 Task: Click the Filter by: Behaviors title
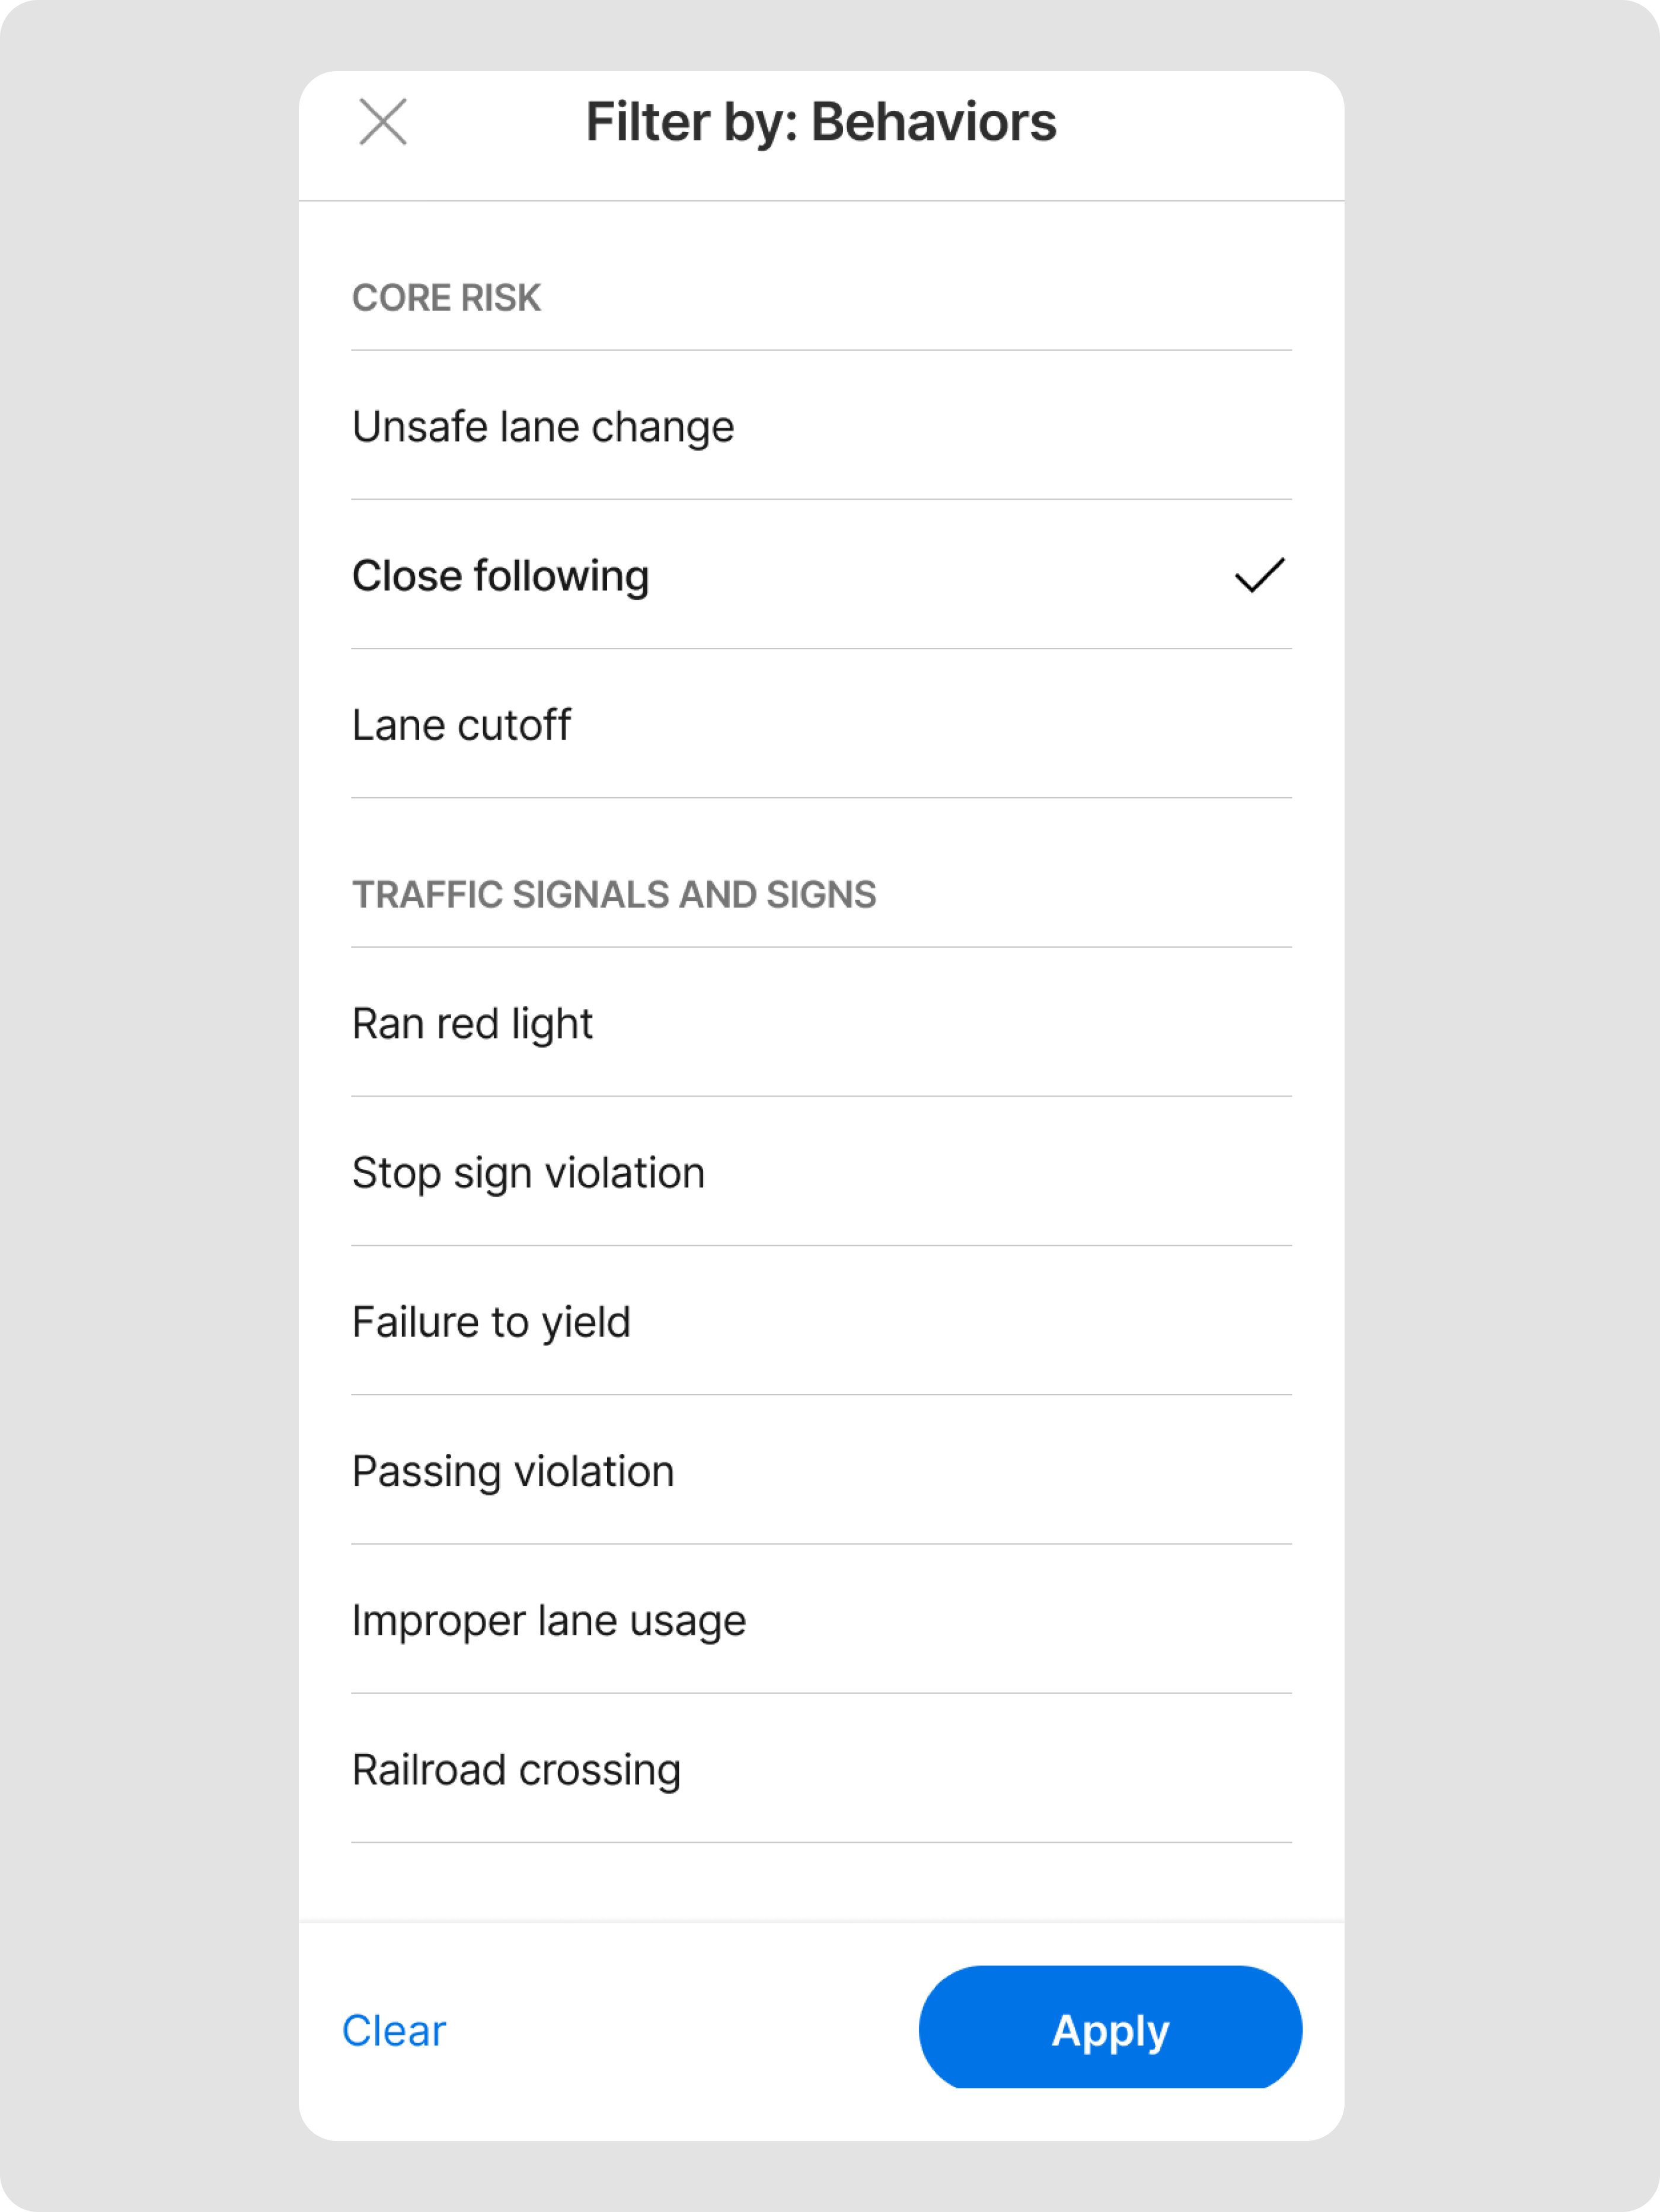coord(821,122)
